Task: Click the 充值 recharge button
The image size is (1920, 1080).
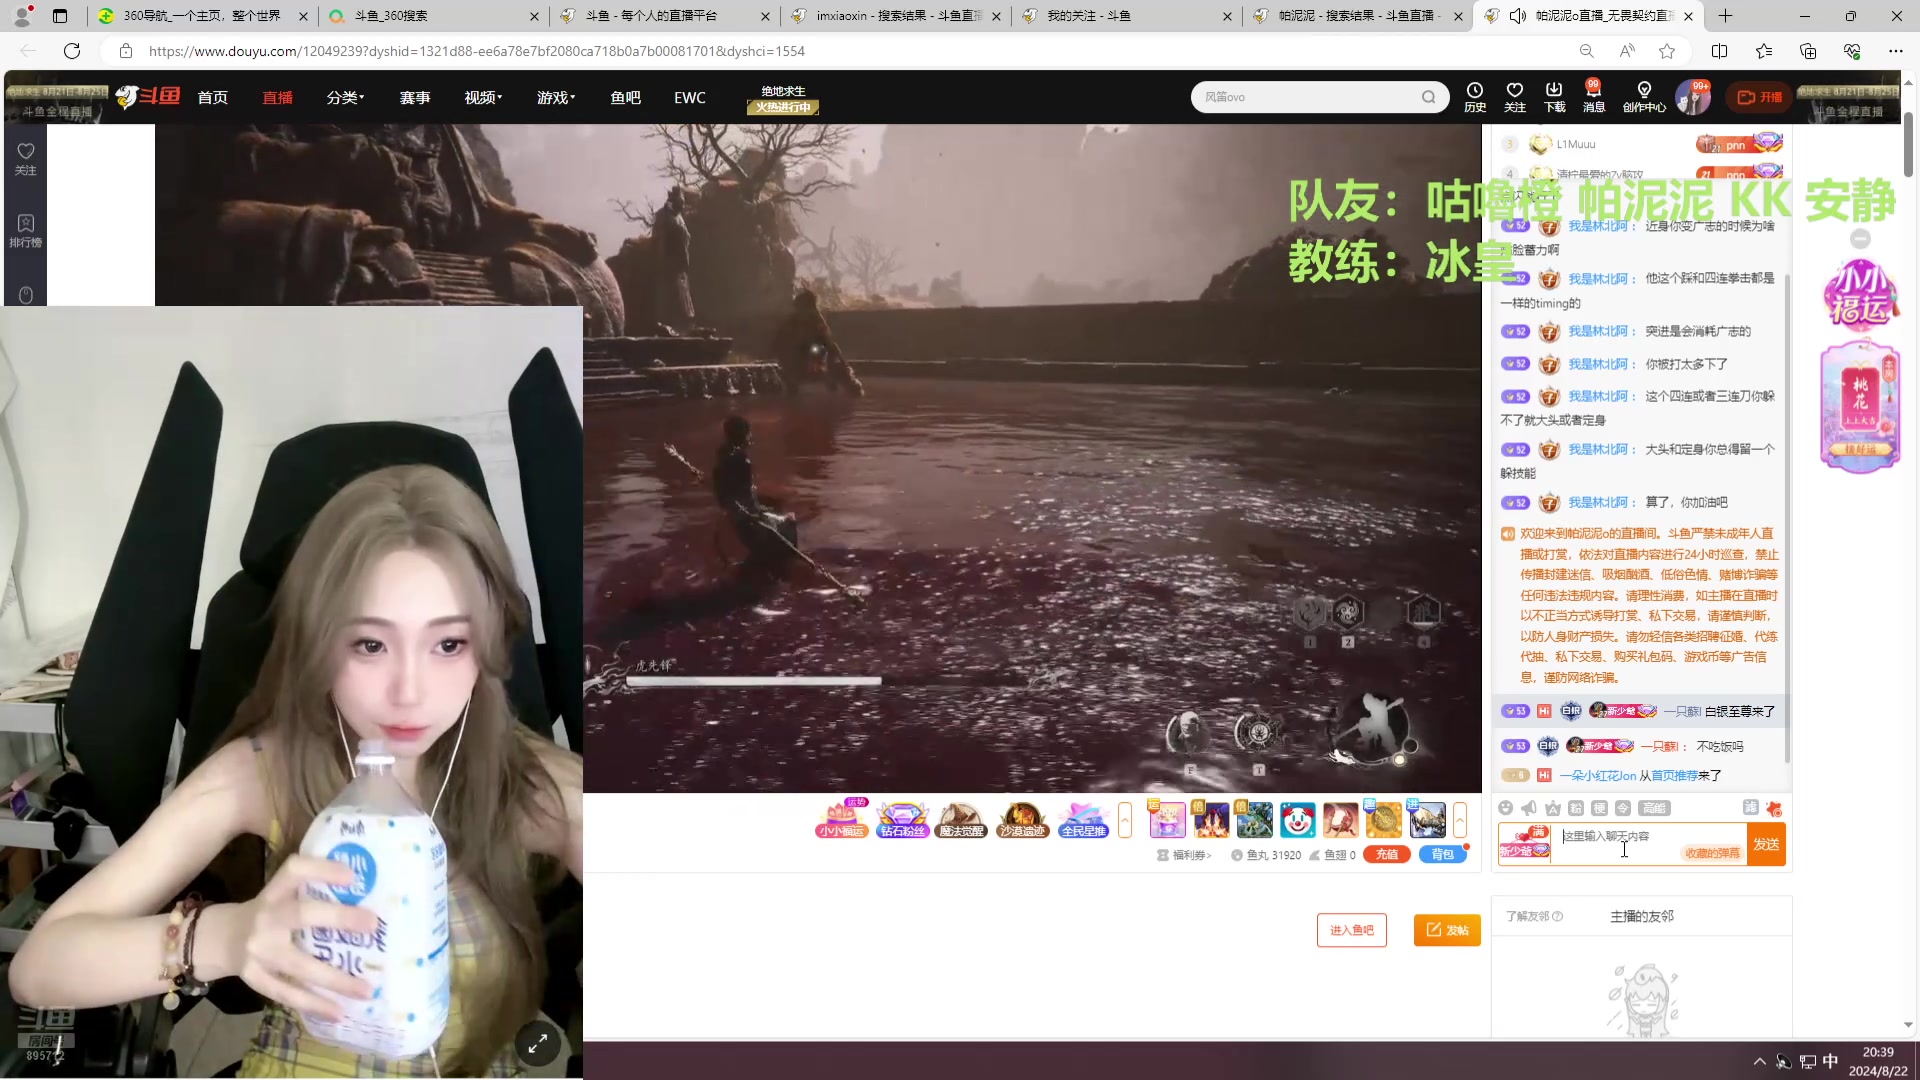Action: coord(1386,854)
